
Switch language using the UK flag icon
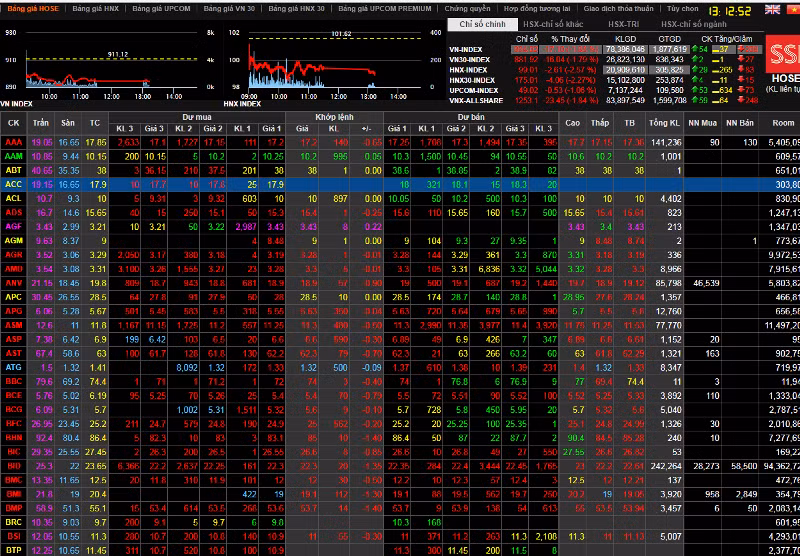tap(772, 9)
